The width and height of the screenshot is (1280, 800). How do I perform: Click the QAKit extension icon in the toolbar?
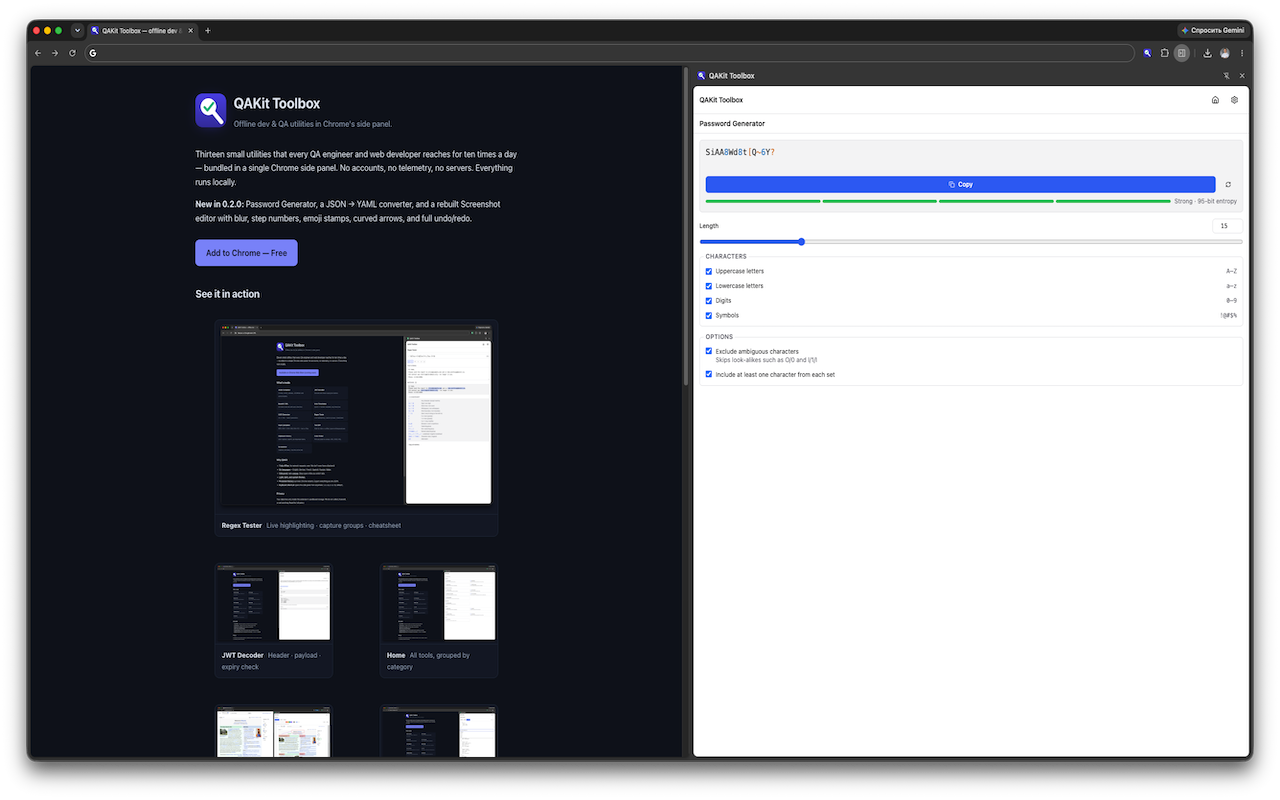click(x=1148, y=53)
